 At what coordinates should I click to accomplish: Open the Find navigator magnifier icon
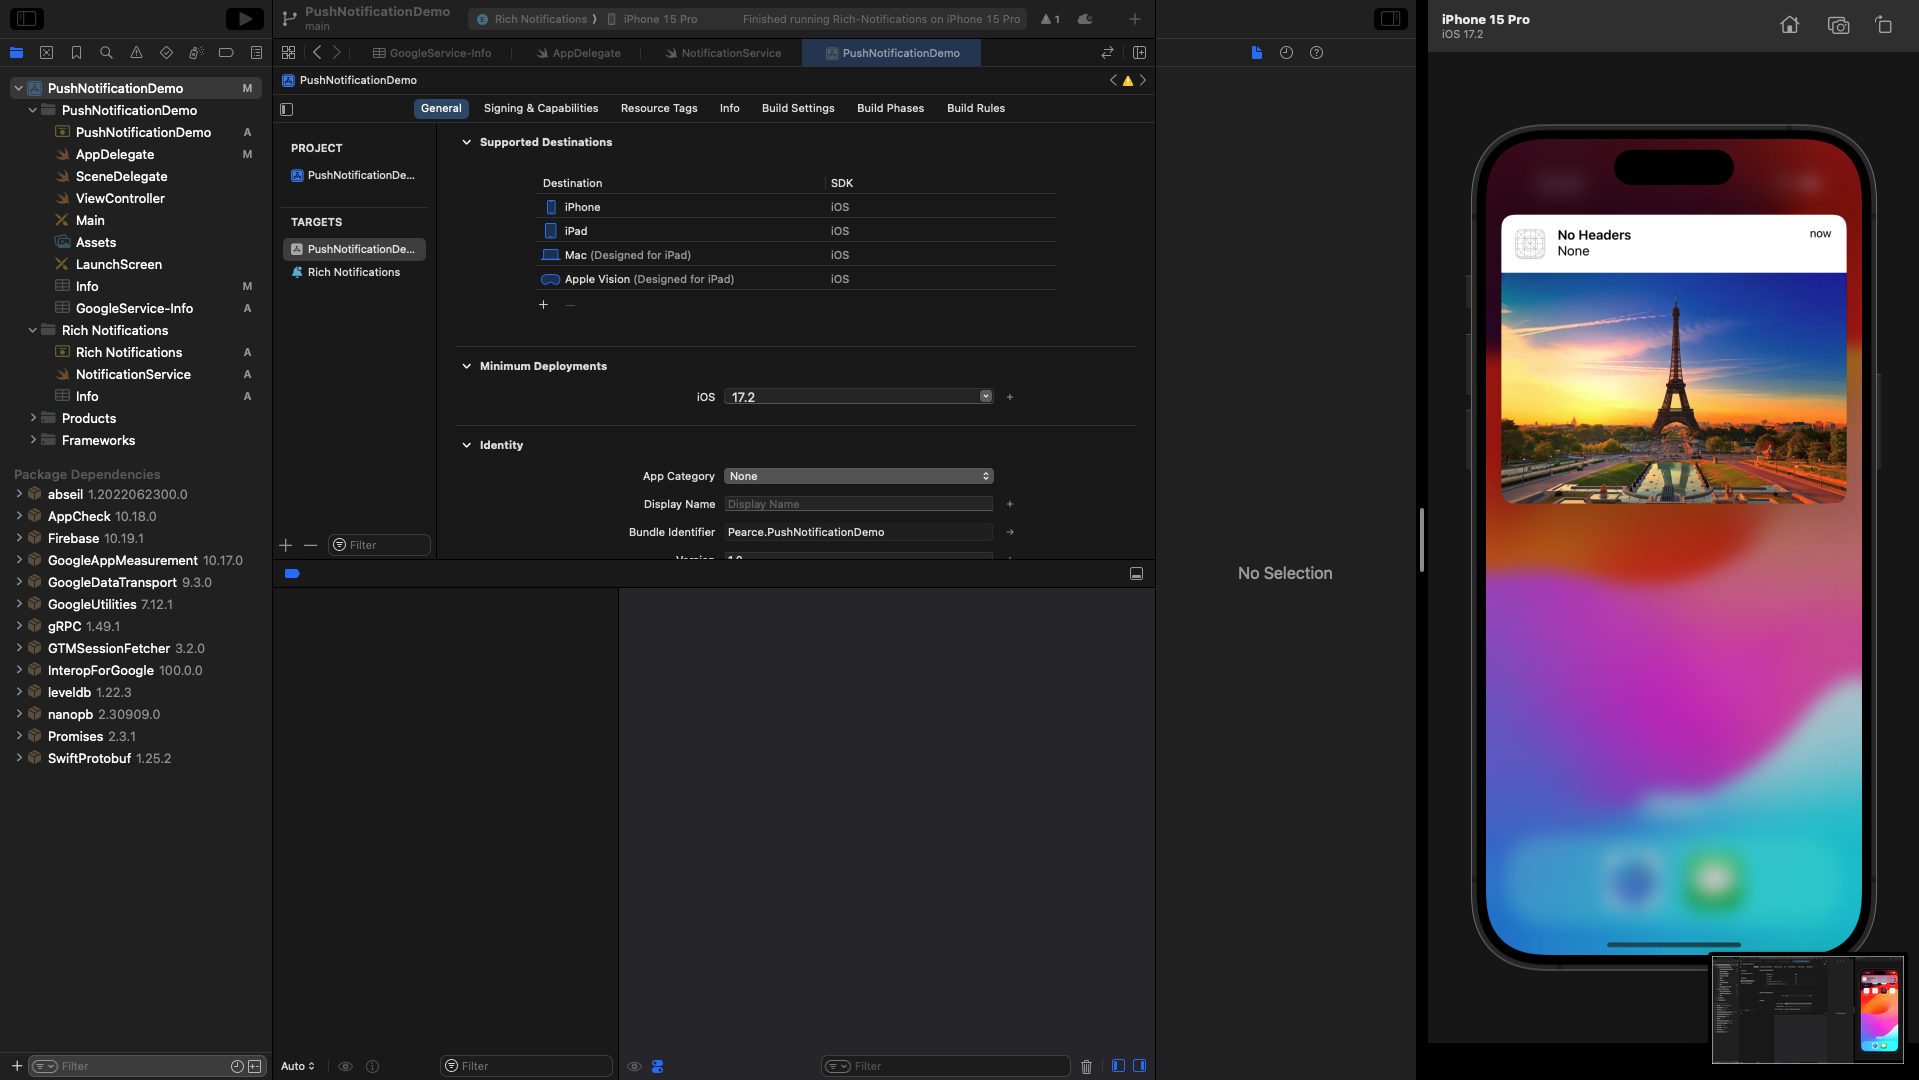pos(106,53)
